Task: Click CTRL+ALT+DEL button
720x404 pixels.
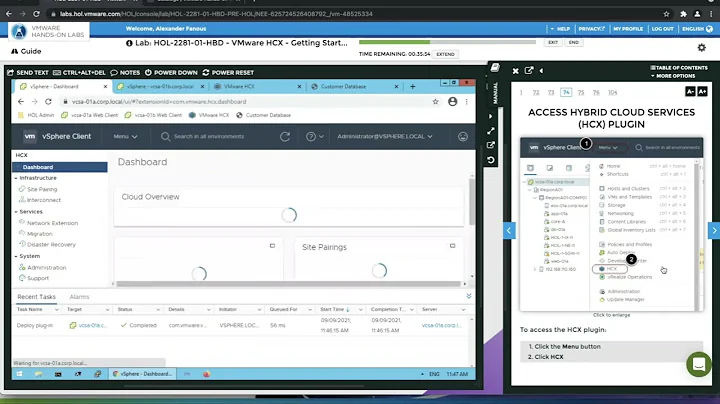Action: point(79,73)
